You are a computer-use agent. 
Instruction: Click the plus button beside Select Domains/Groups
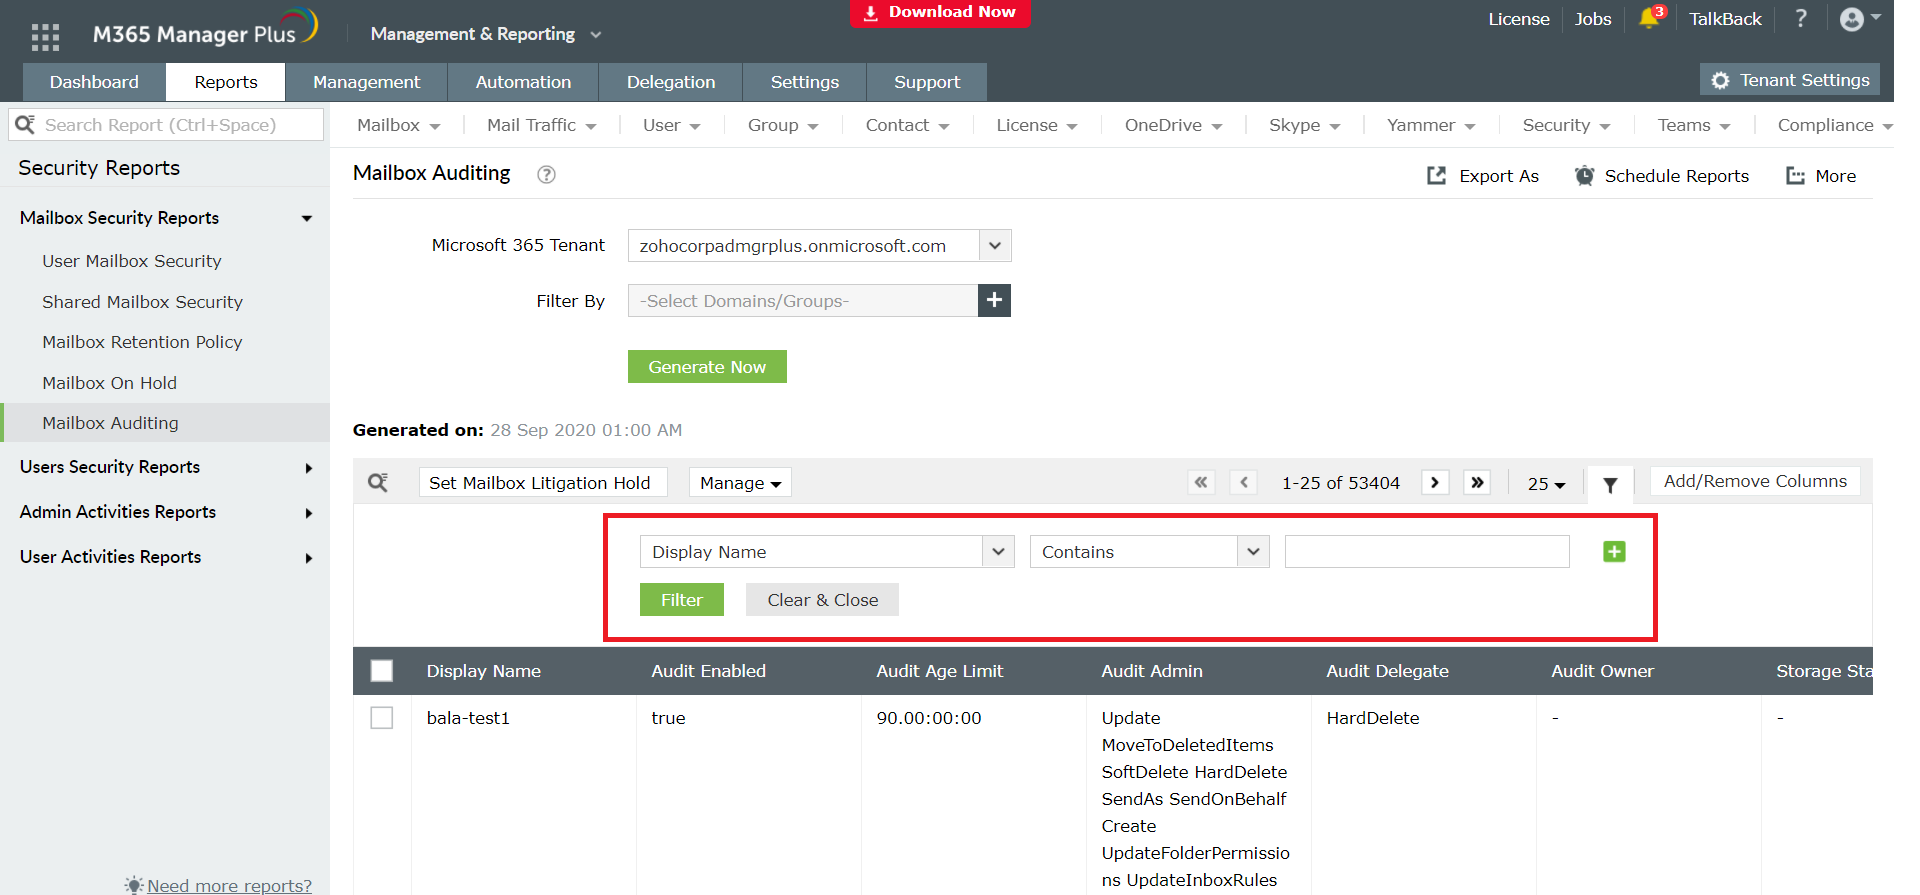pos(994,300)
